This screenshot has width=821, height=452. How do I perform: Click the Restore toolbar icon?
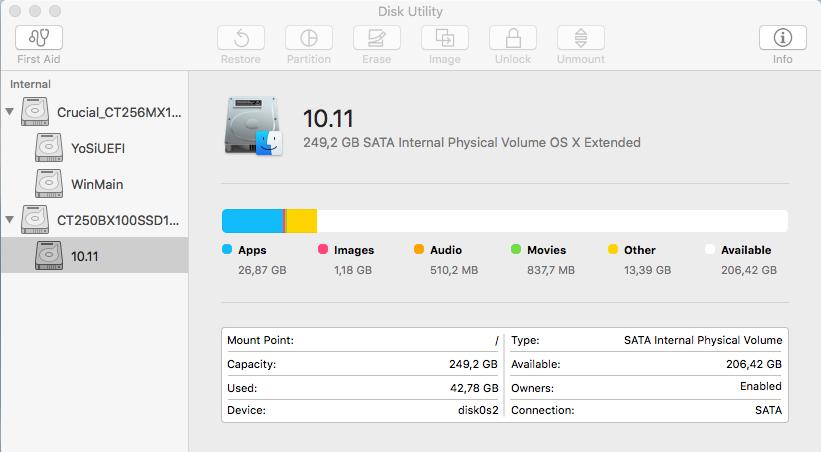(x=241, y=38)
